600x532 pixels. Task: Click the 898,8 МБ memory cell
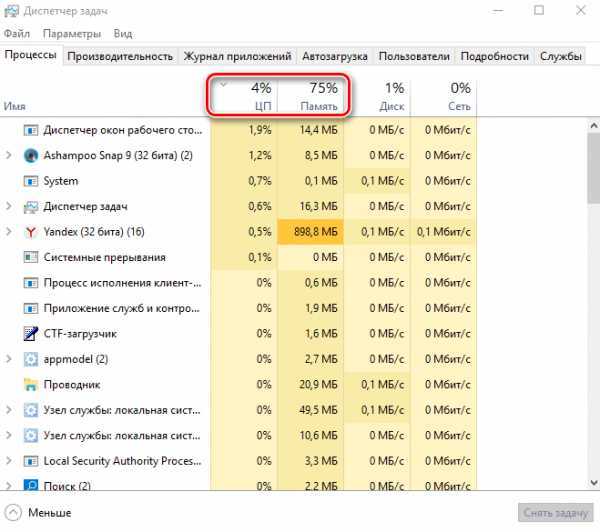[310, 232]
